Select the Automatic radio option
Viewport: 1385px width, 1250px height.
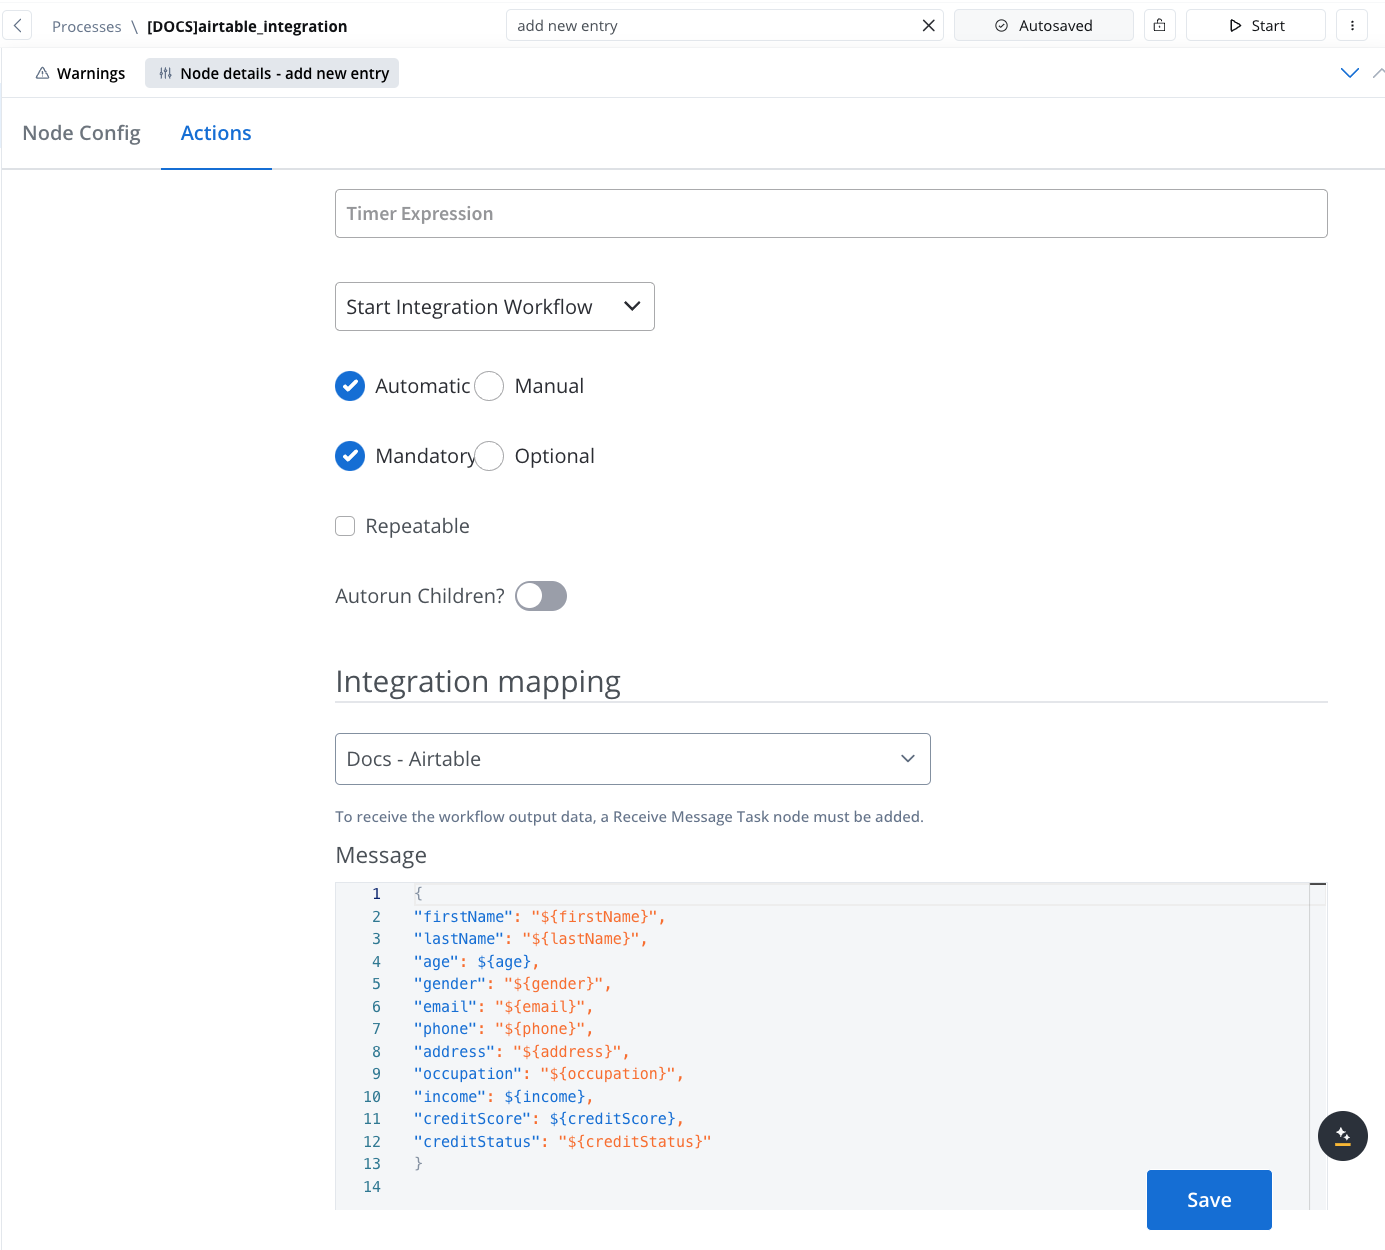click(350, 386)
